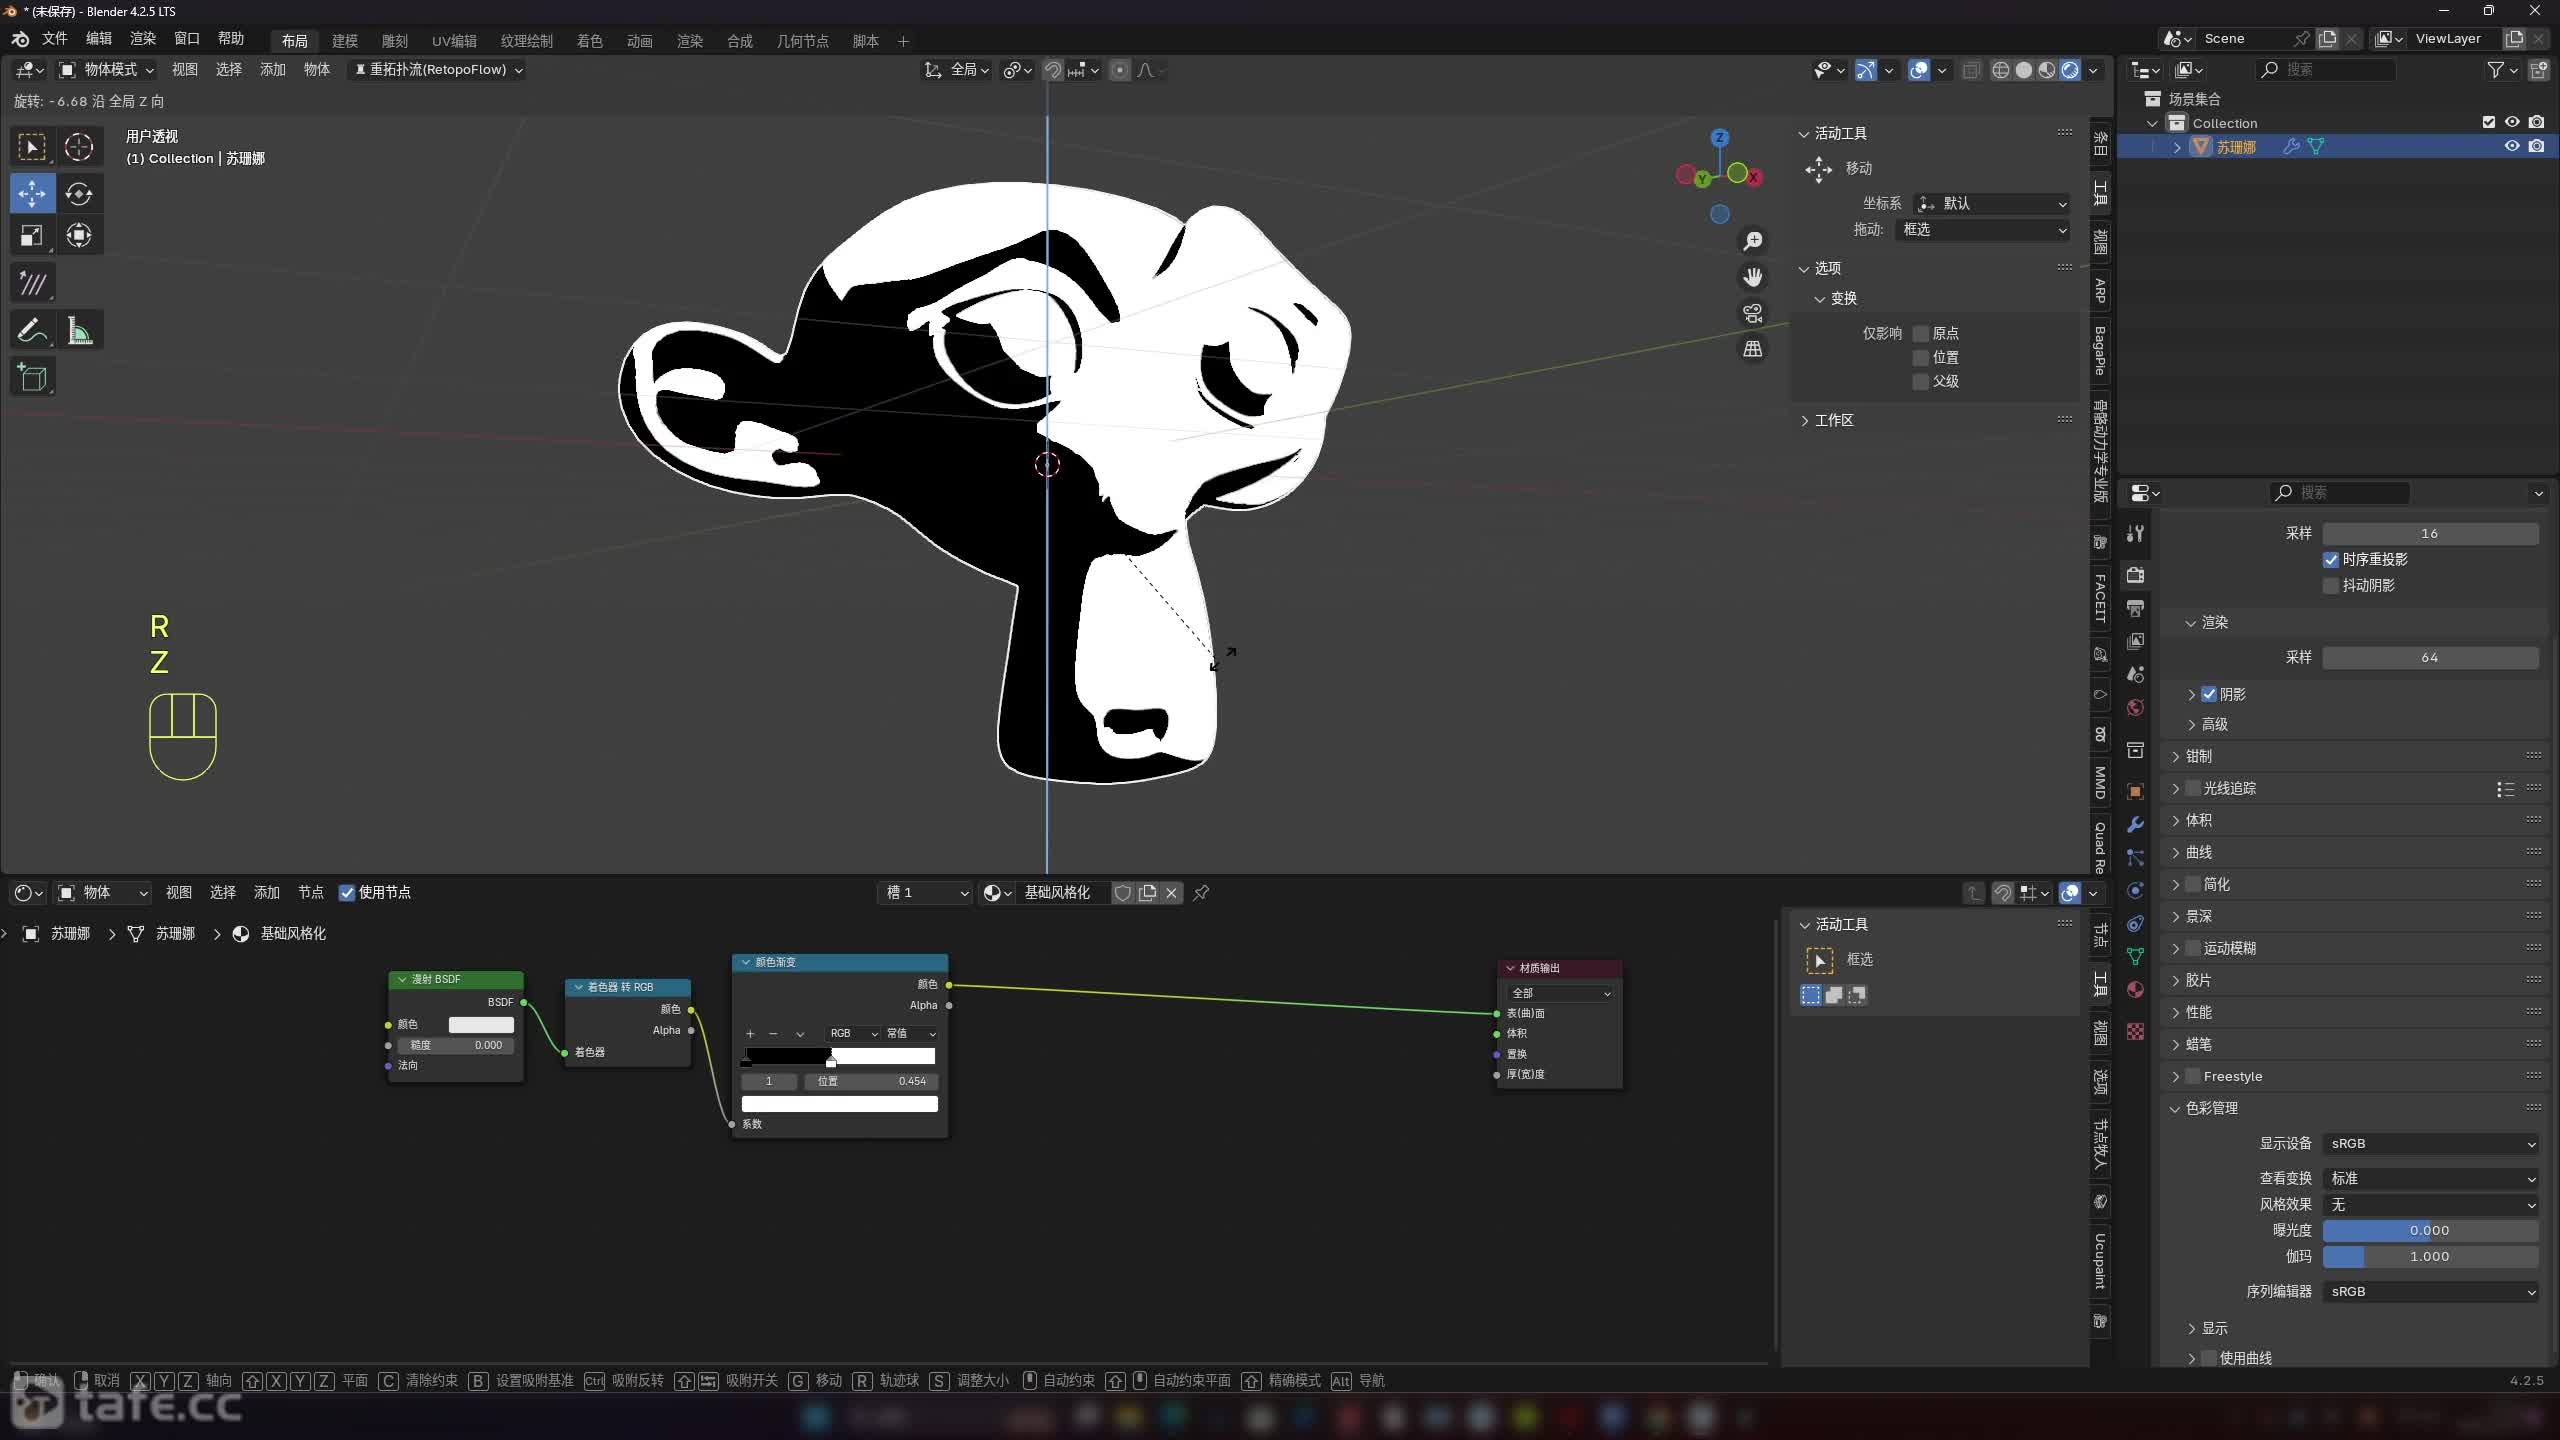The width and height of the screenshot is (2560, 1440).
Task: Activate the Annotate tool
Action: click(x=32, y=331)
